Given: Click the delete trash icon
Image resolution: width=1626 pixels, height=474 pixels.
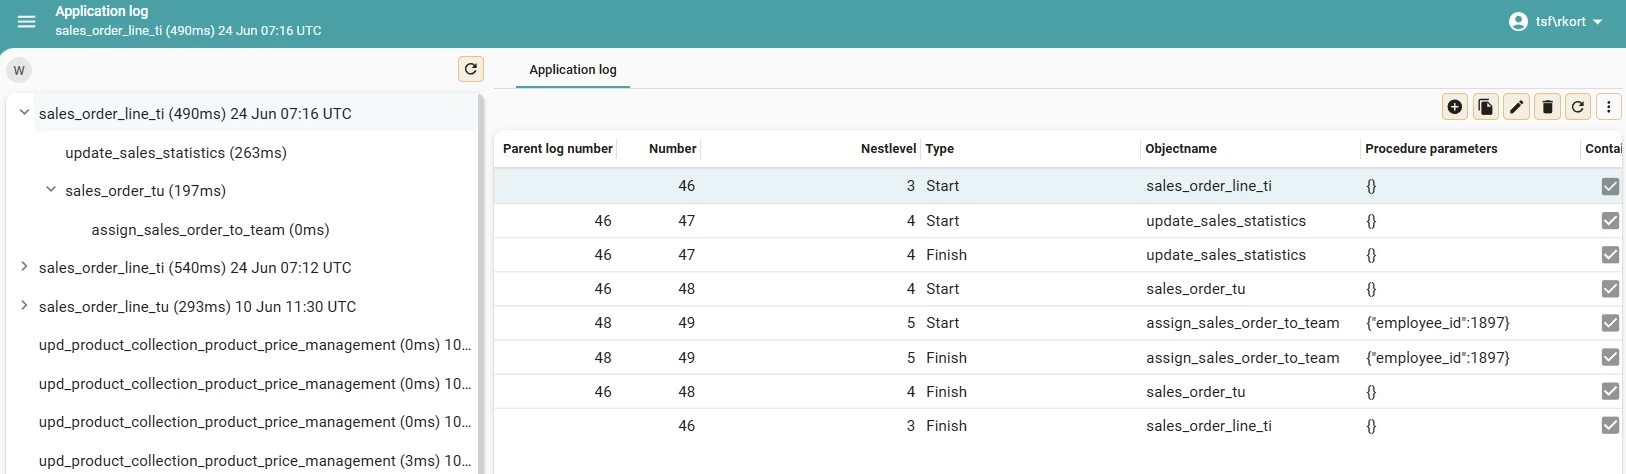Looking at the screenshot, I should click(x=1548, y=106).
